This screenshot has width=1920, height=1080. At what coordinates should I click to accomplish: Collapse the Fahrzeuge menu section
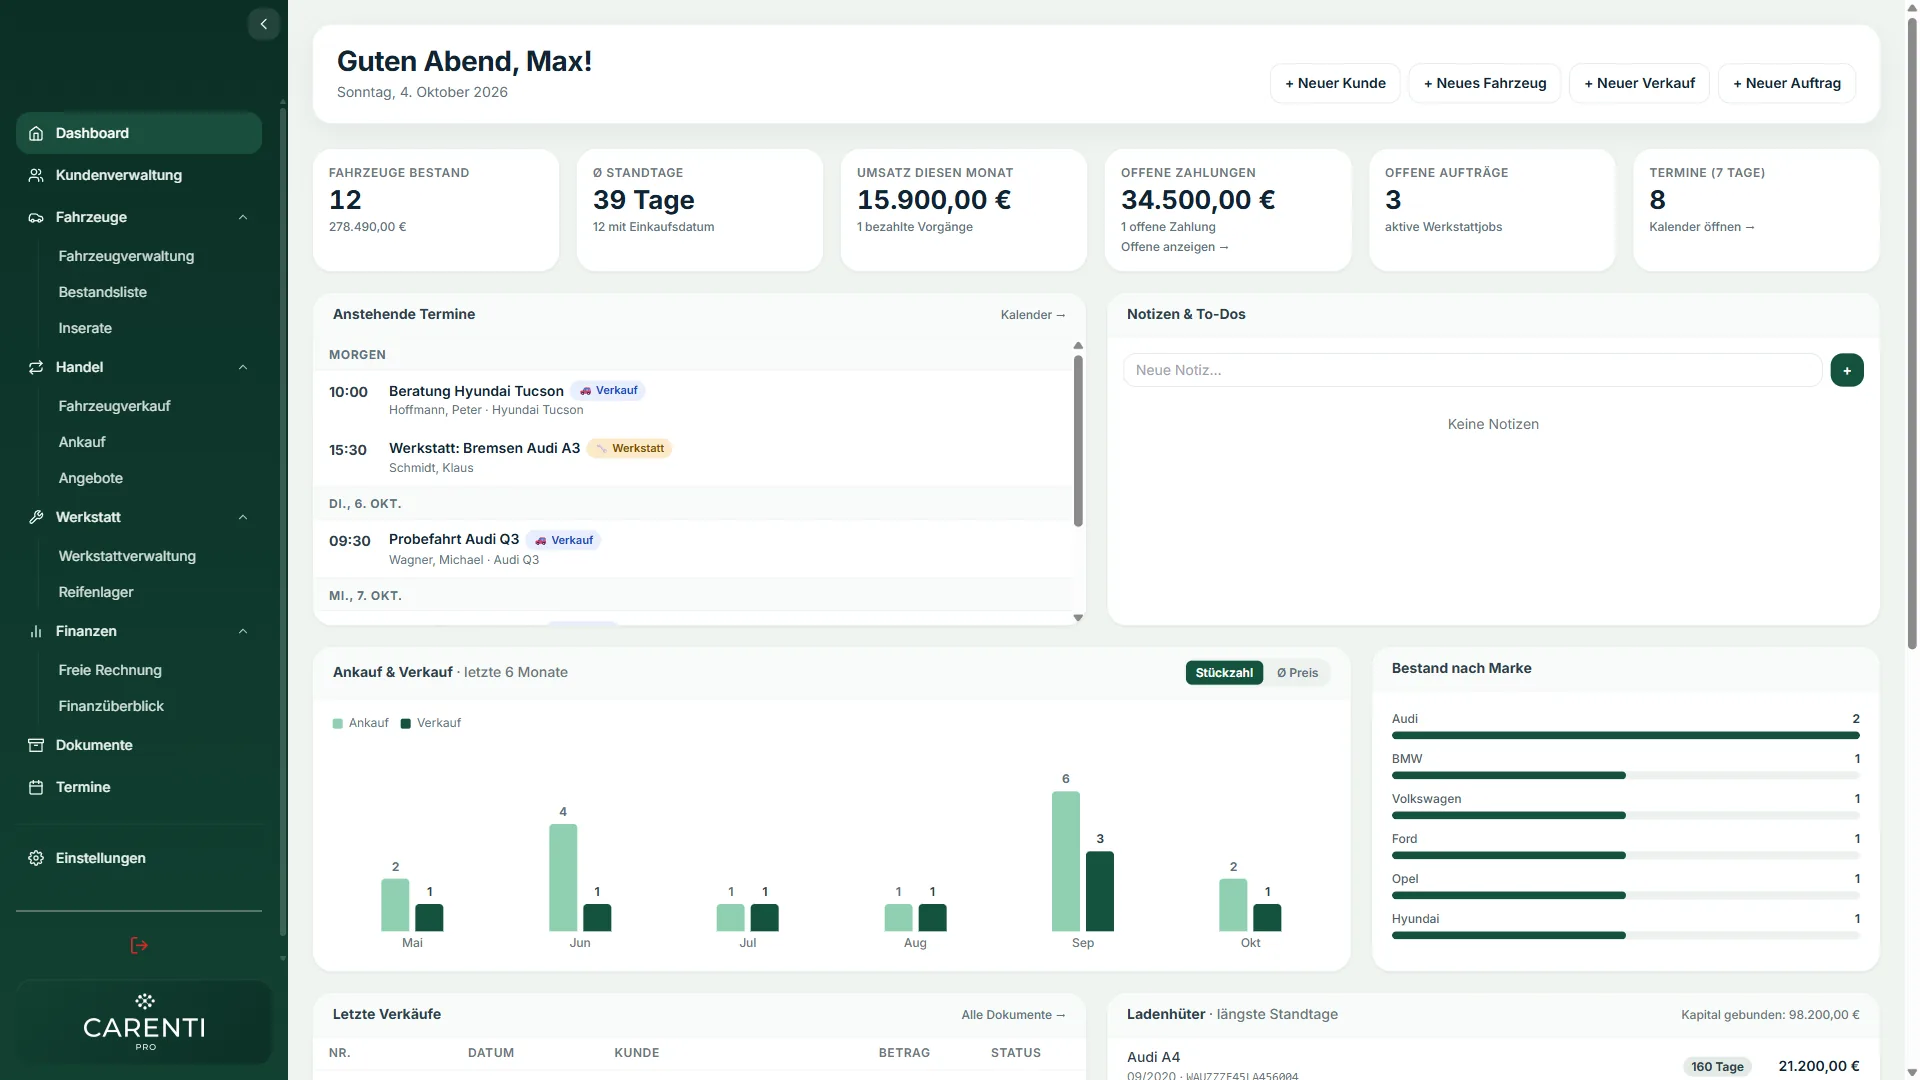[243, 217]
